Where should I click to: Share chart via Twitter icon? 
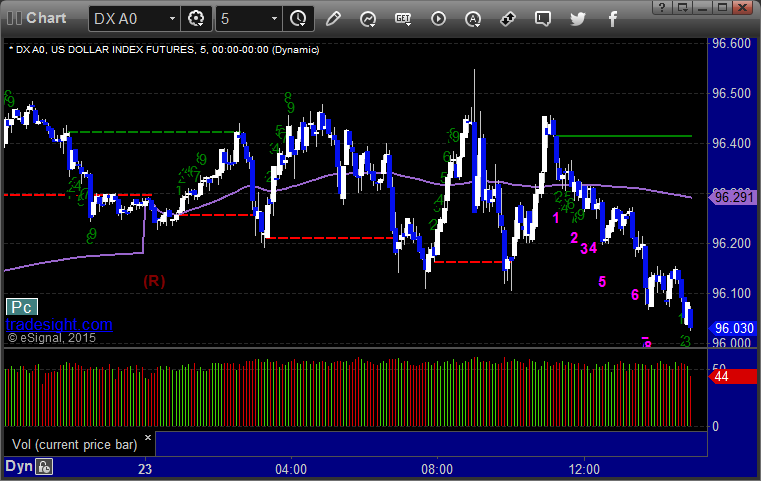tap(578, 19)
